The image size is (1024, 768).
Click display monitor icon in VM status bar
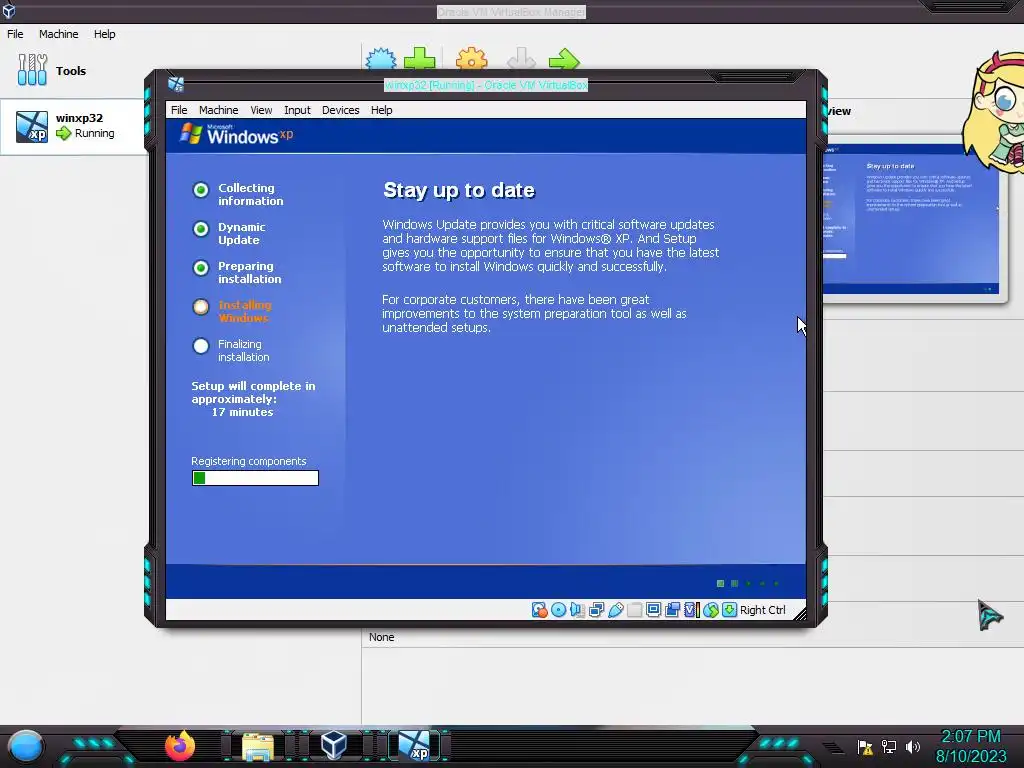tap(653, 610)
